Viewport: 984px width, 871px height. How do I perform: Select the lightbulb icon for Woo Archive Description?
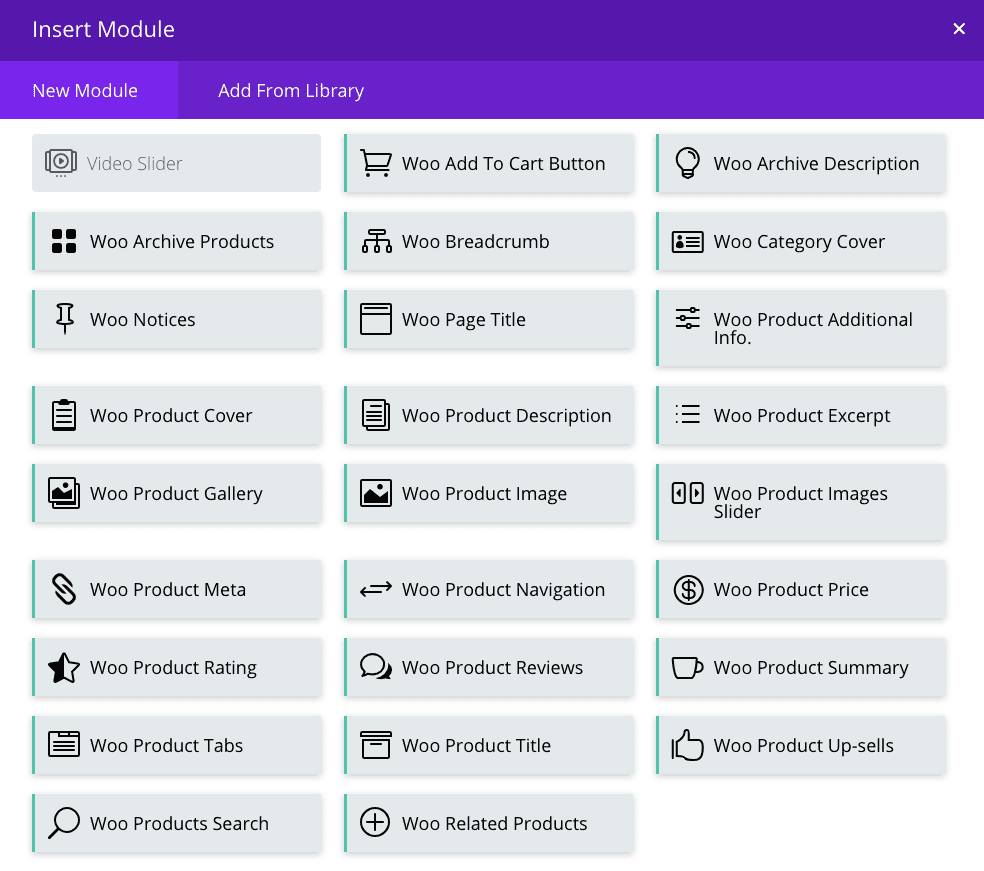[x=687, y=163]
